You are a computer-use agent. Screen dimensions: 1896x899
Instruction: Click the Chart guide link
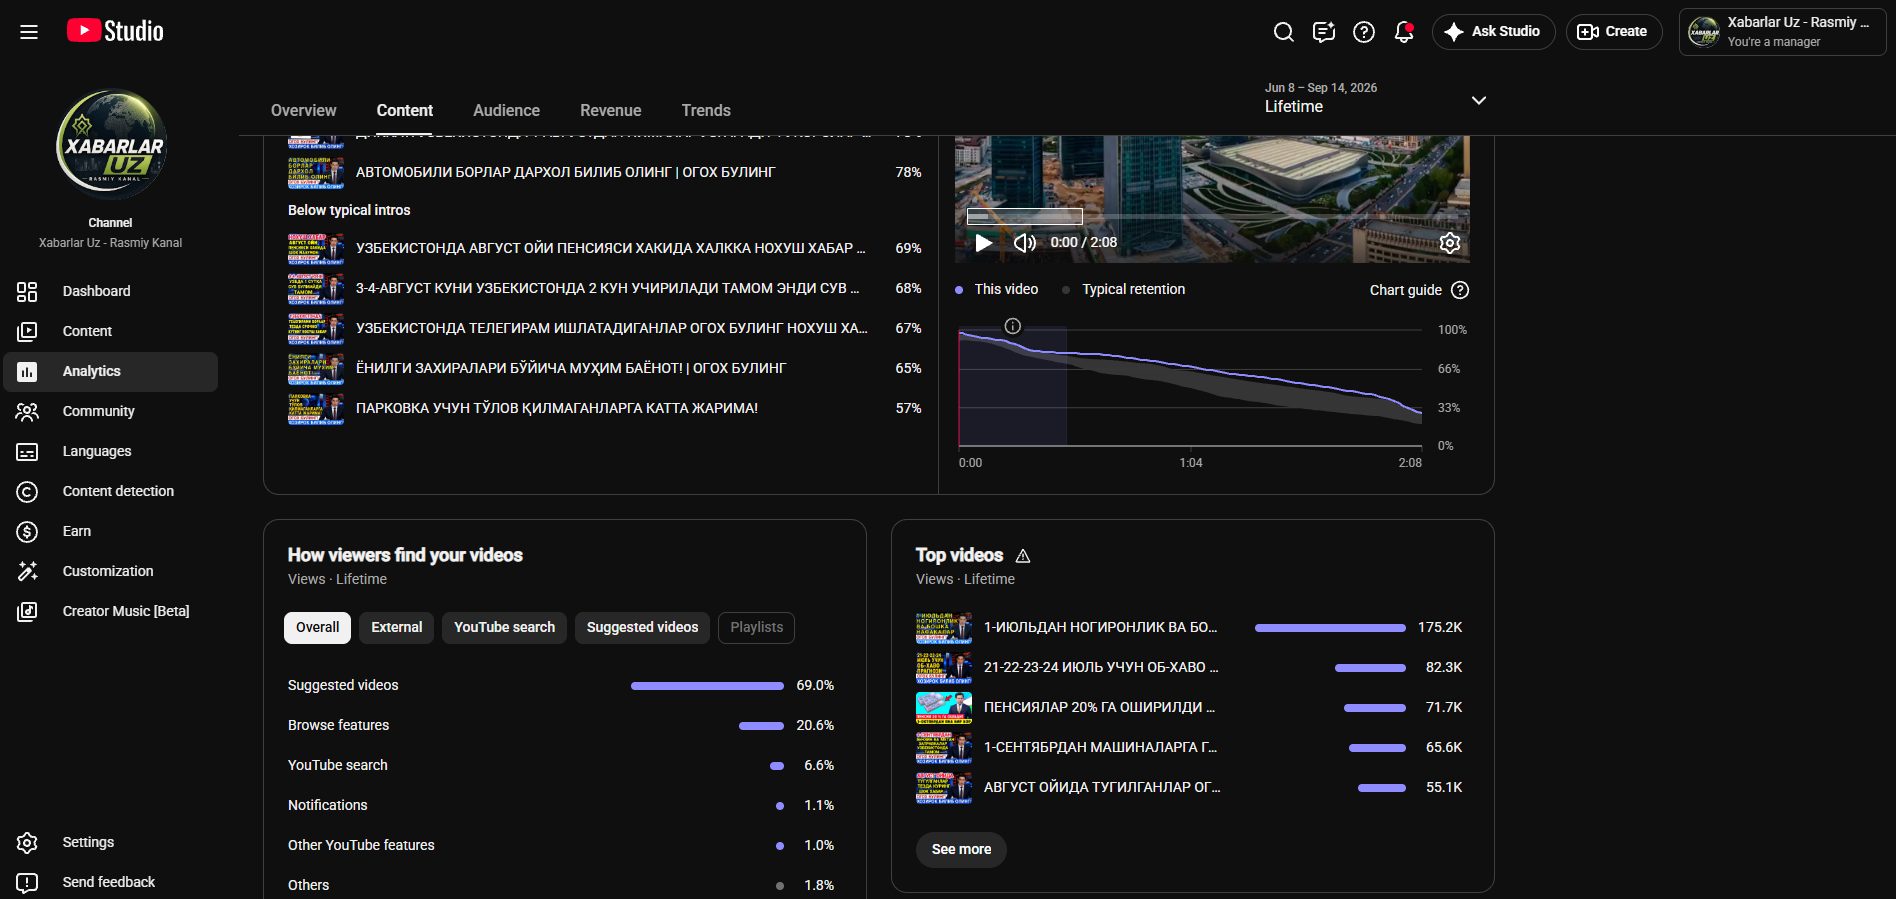(1405, 290)
